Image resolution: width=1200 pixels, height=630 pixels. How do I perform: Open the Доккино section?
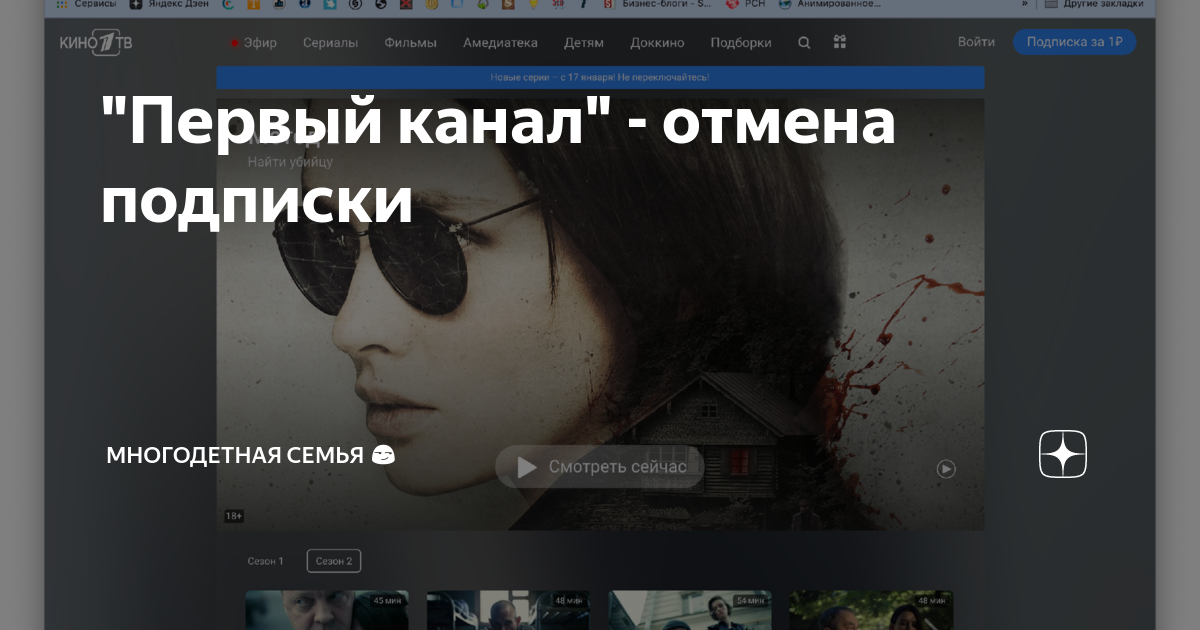pos(657,43)
